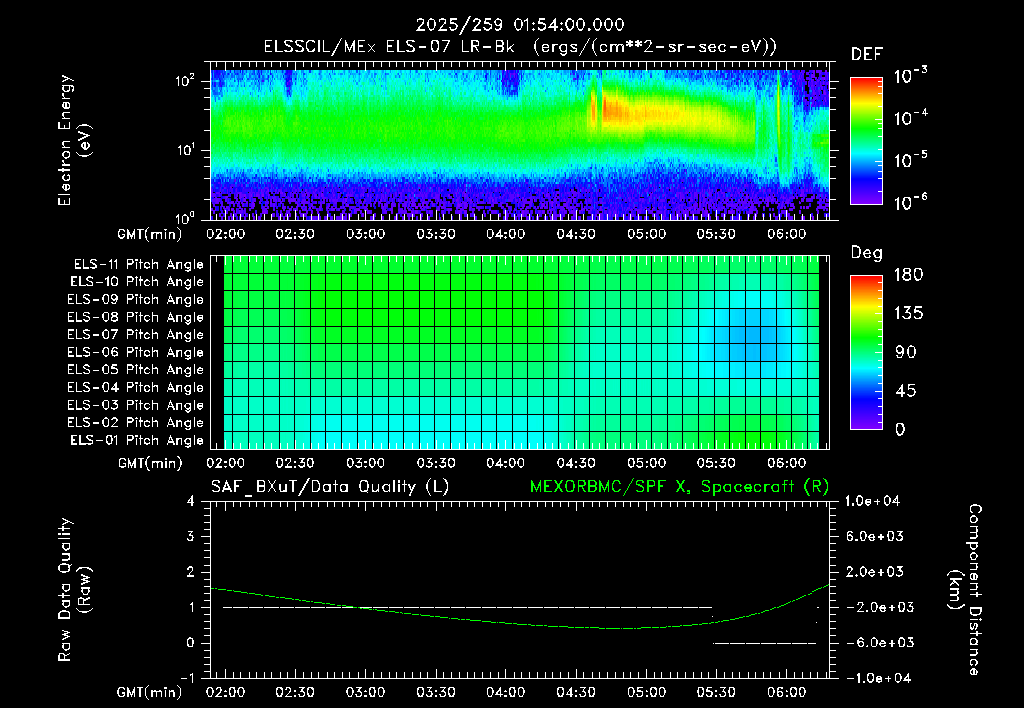Select the ELS-03 Pitch Angle row label
This screenshot has height=708, width=1024.
(x=136, y=405)
